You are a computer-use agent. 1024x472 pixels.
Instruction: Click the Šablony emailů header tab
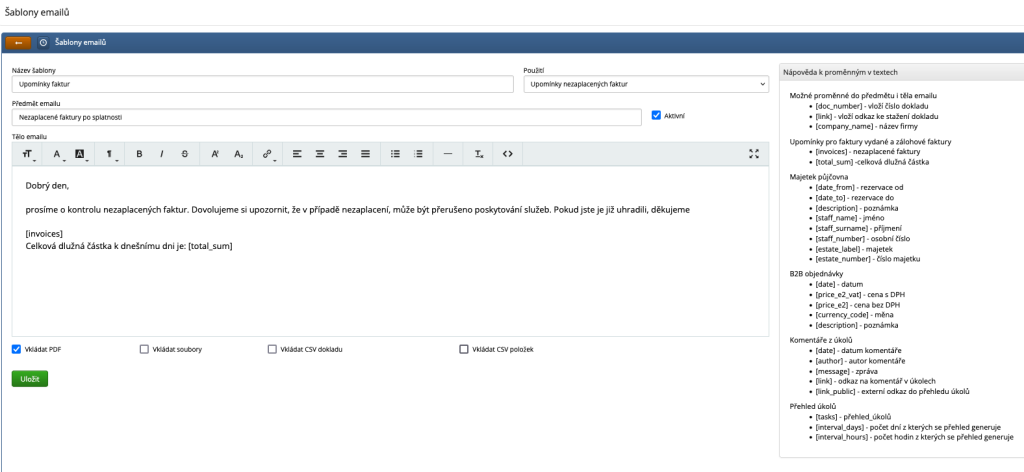(x=78, y=43)
